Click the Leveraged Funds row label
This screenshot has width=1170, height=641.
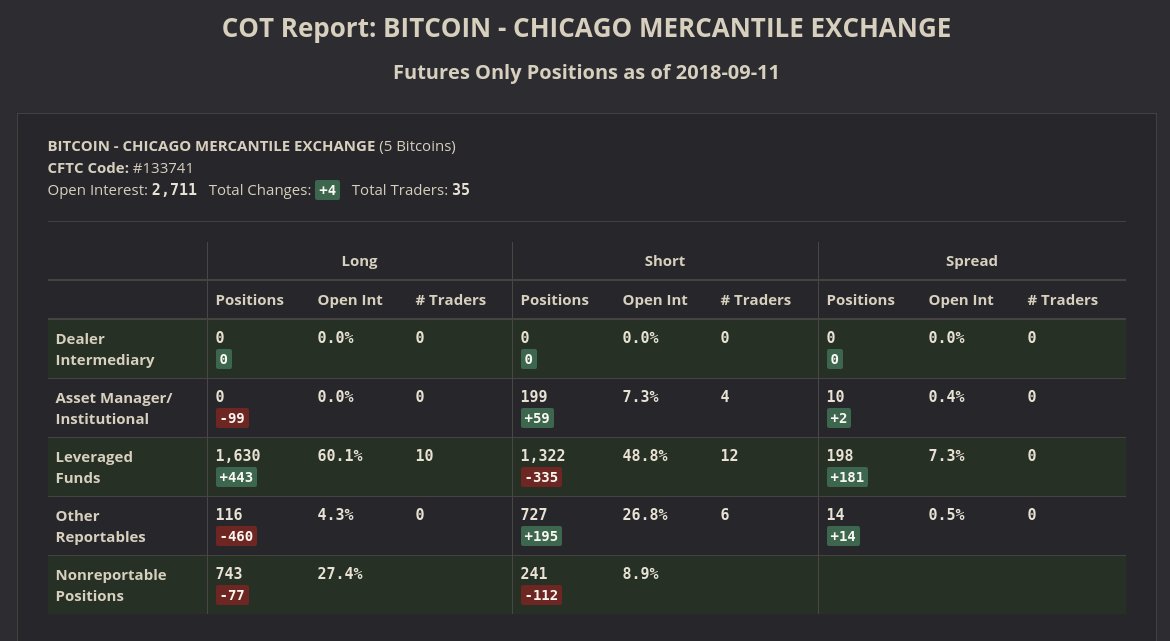click(94, 467)
